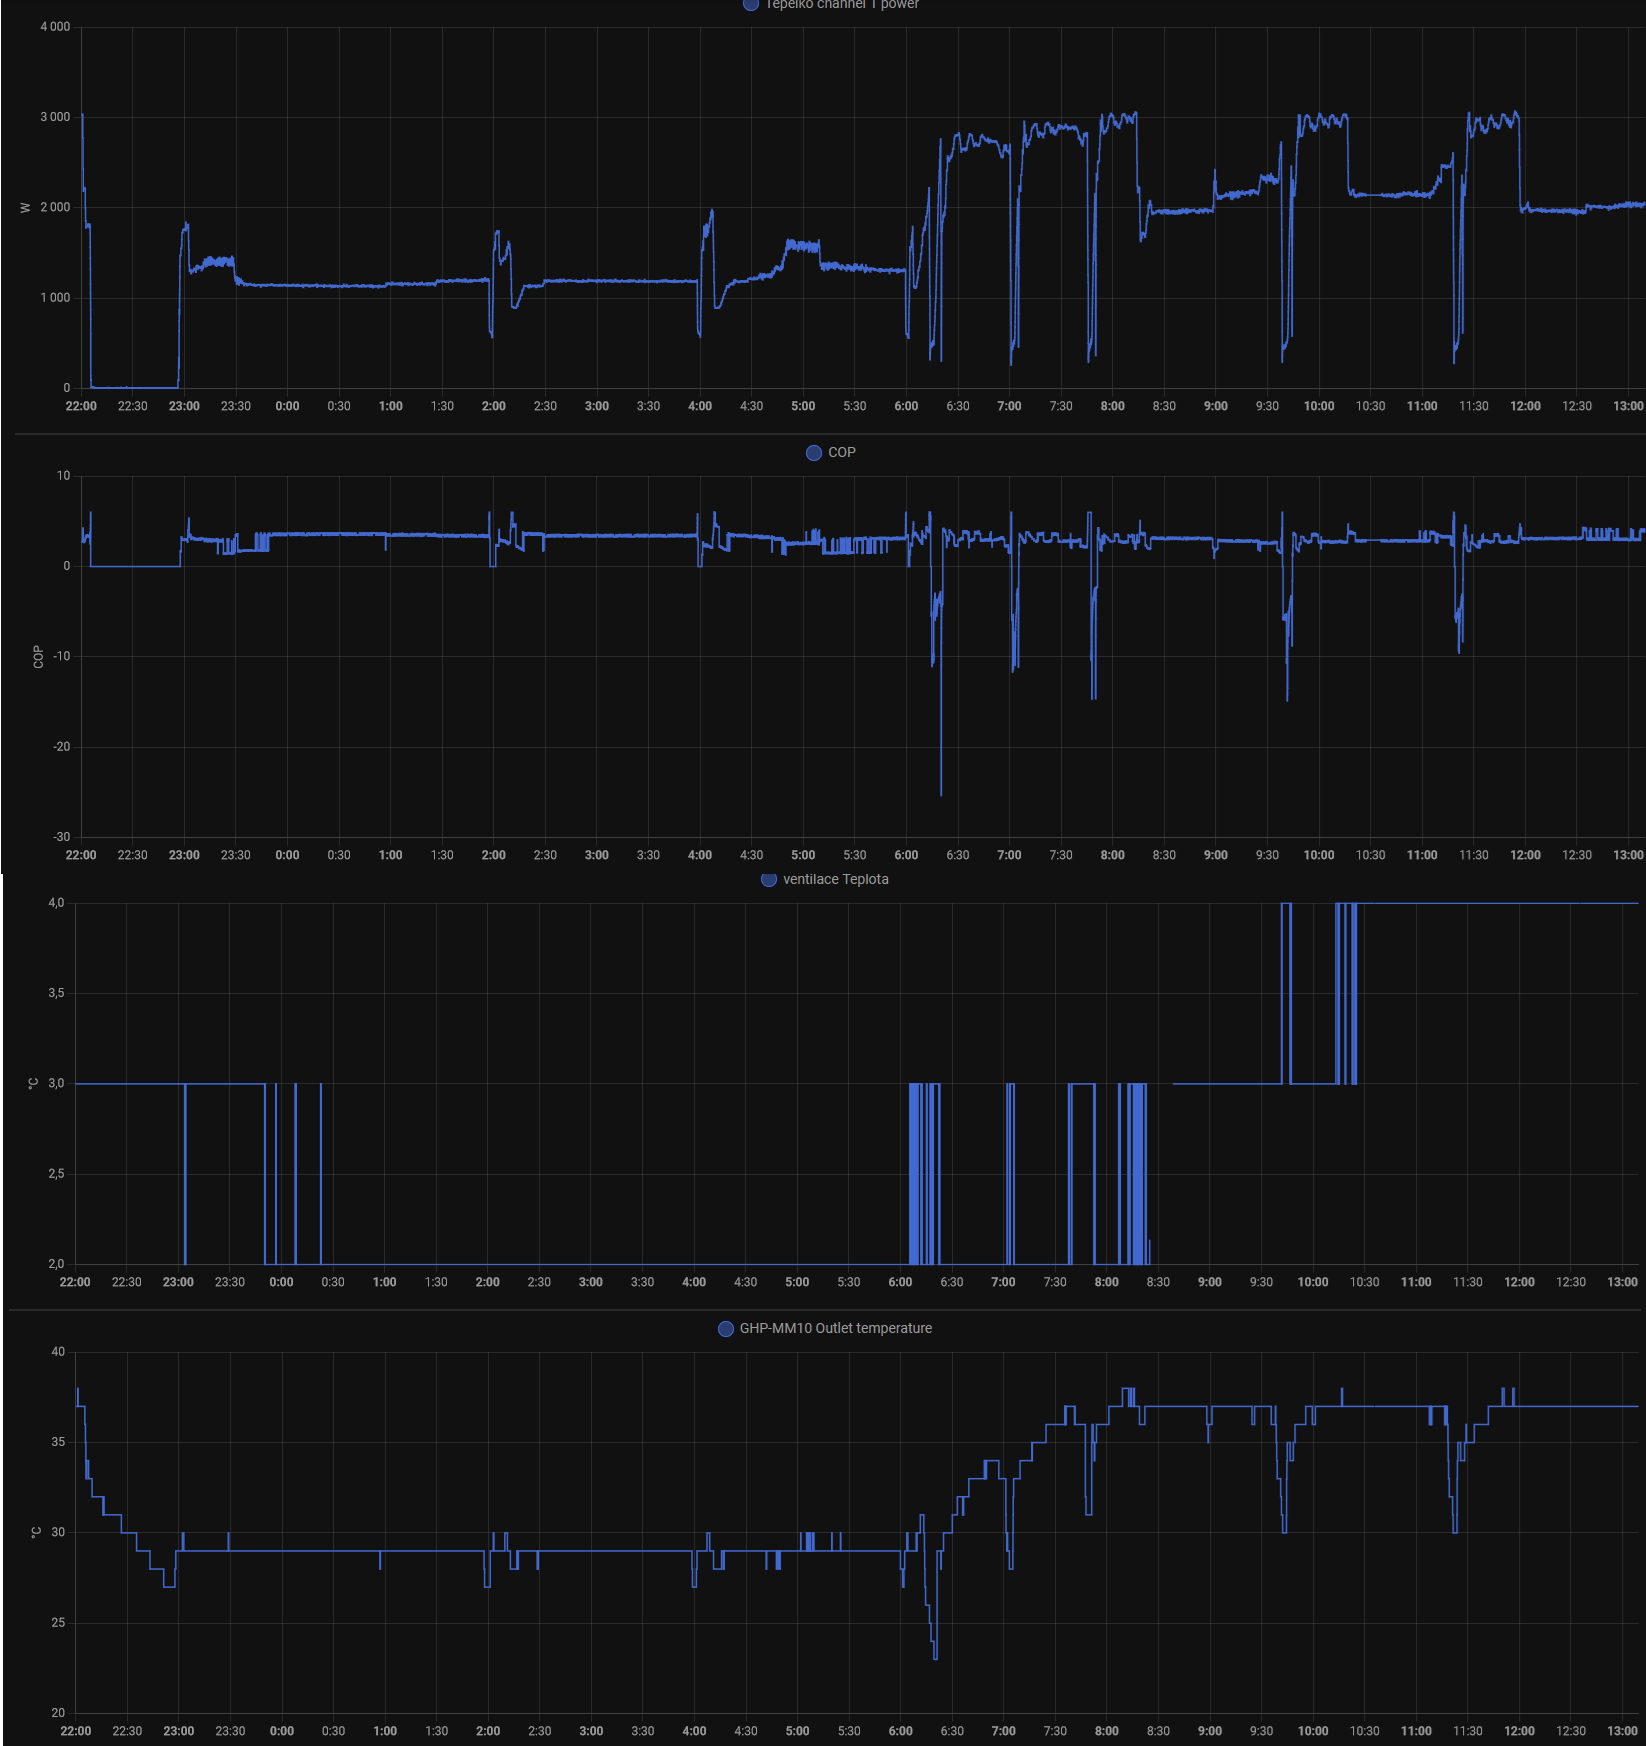Click the W unit label of the power chart
The height and width of the screenshot is (1746, 1646).
25,208
